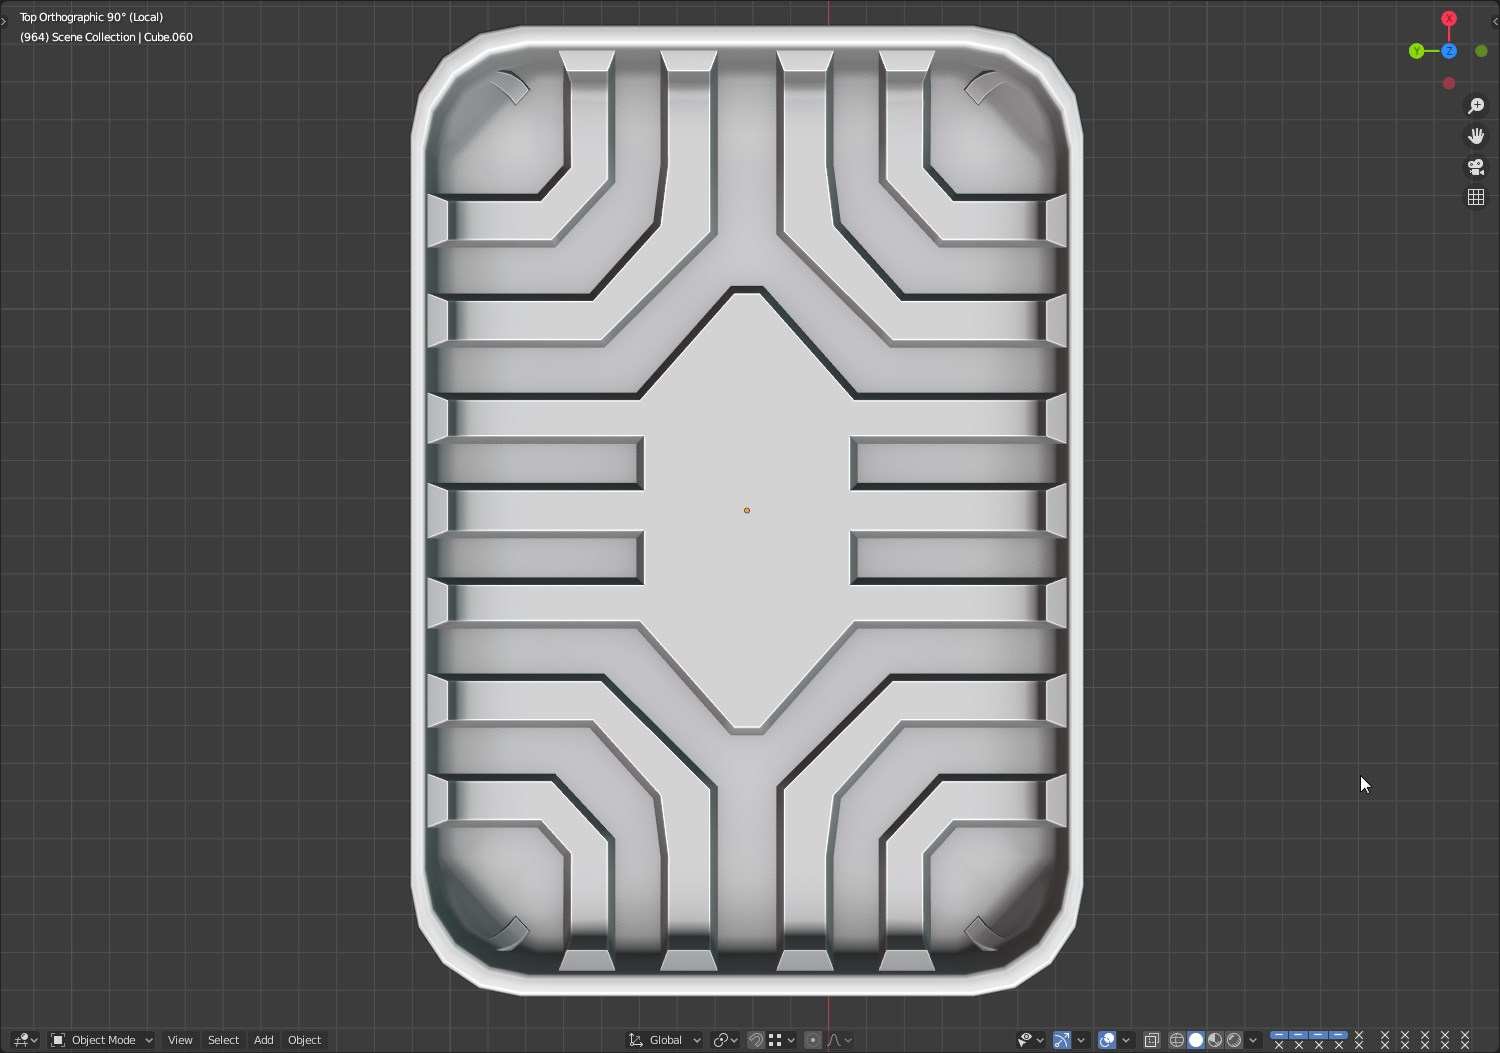This screenshot has width=1500, height=1053.
Task: Click the zoom view magnifier icon
Action: click(x=1476, y=106)
